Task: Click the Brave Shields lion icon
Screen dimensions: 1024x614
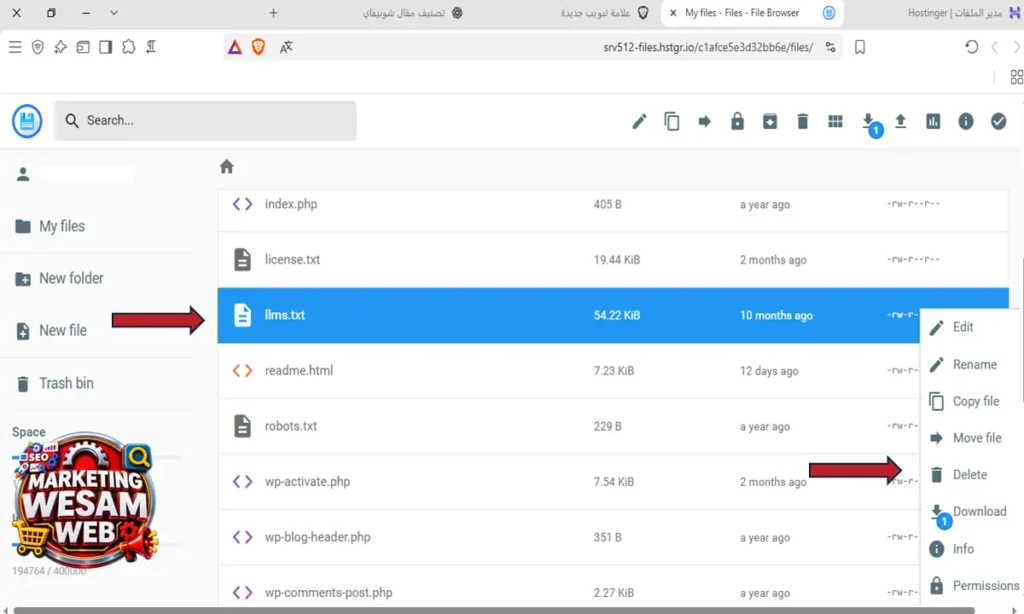Action: coord(259,47)
